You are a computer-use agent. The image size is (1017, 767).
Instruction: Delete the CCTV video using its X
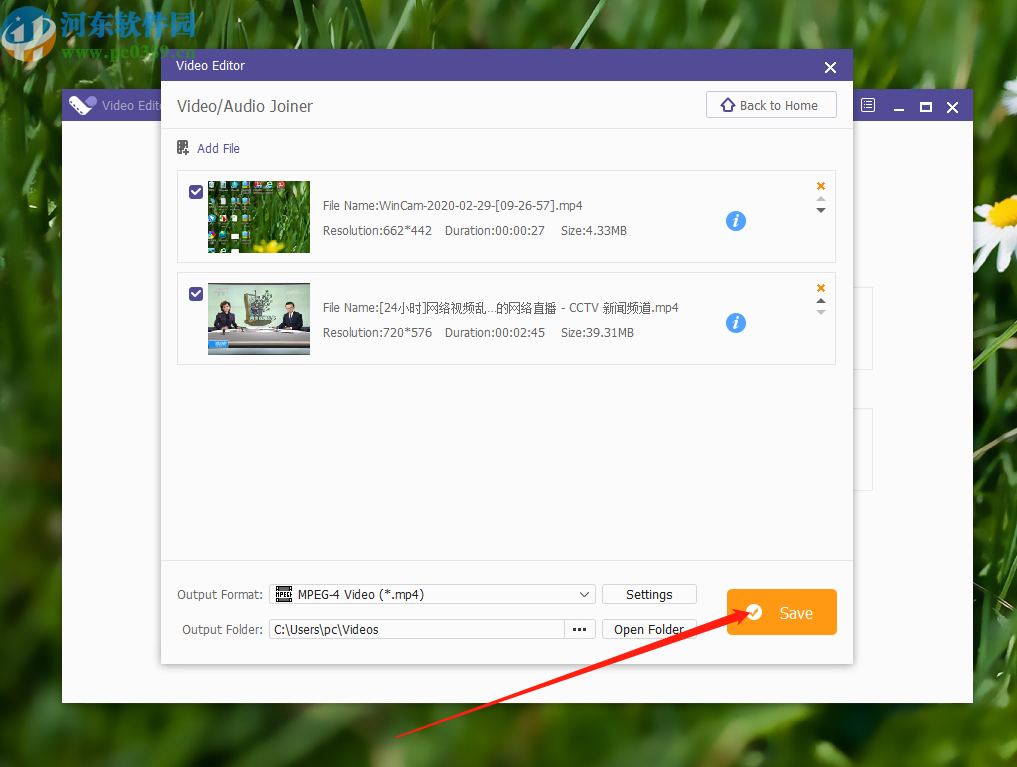[820, 288]
